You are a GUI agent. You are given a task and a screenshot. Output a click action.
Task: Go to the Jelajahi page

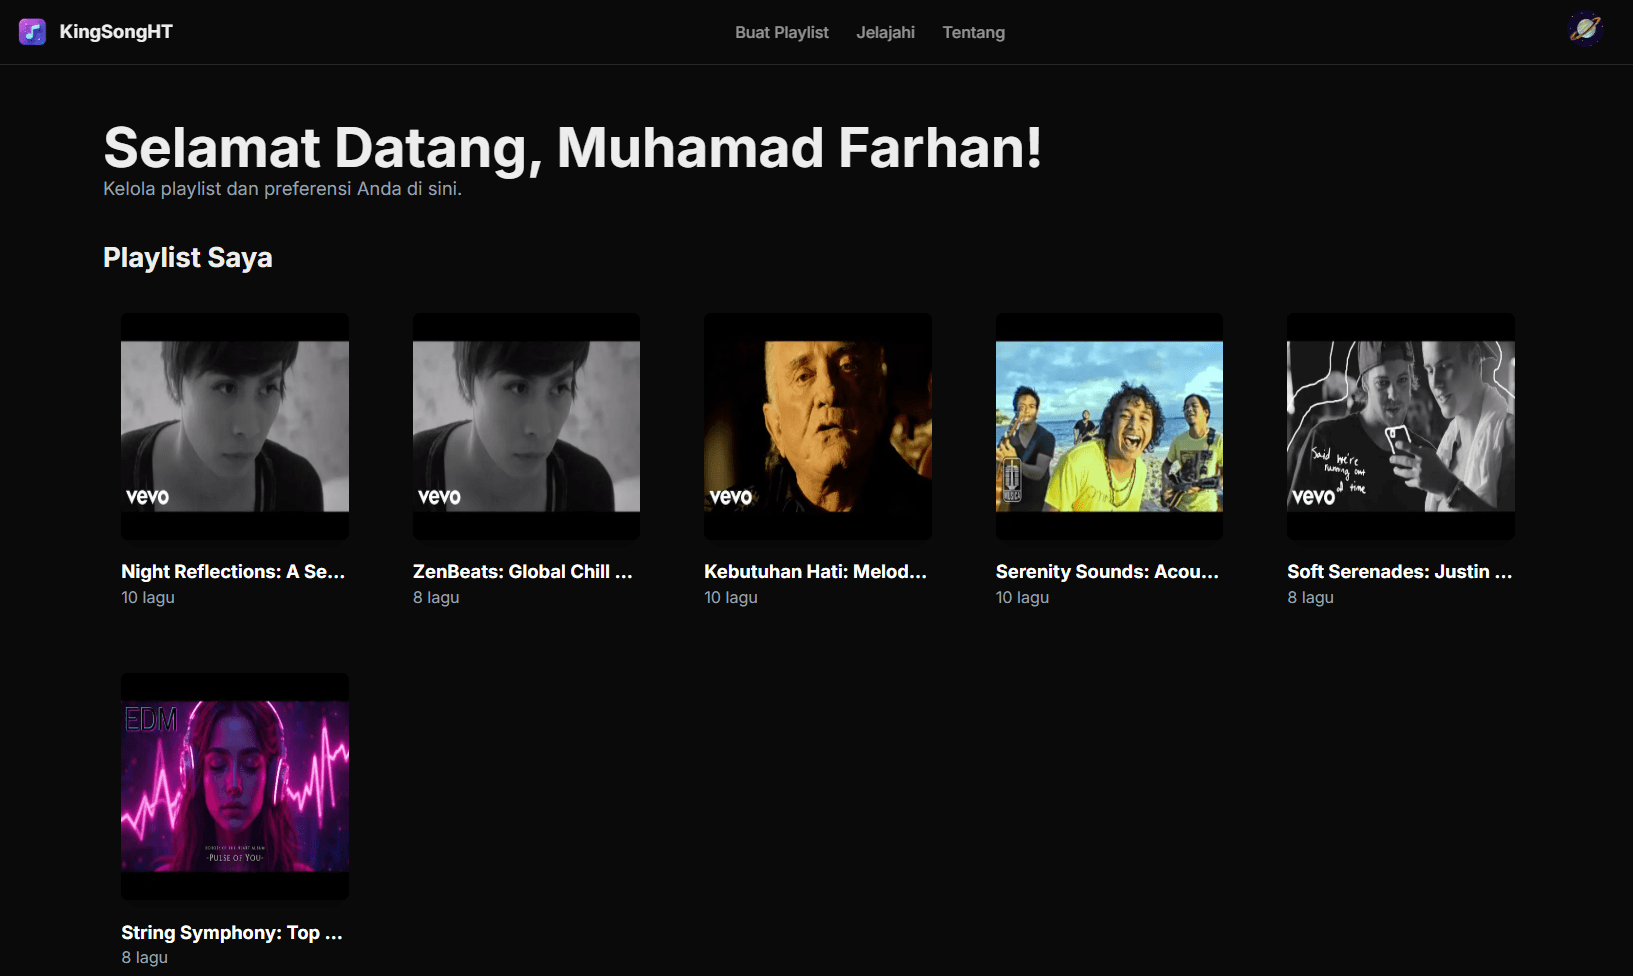(x=885, y=33)
